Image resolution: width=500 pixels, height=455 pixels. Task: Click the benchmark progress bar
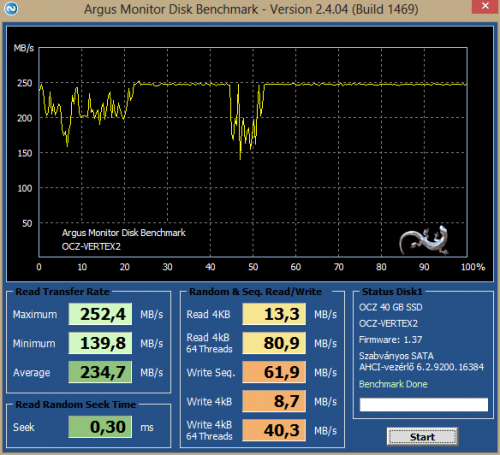point(423,404)
